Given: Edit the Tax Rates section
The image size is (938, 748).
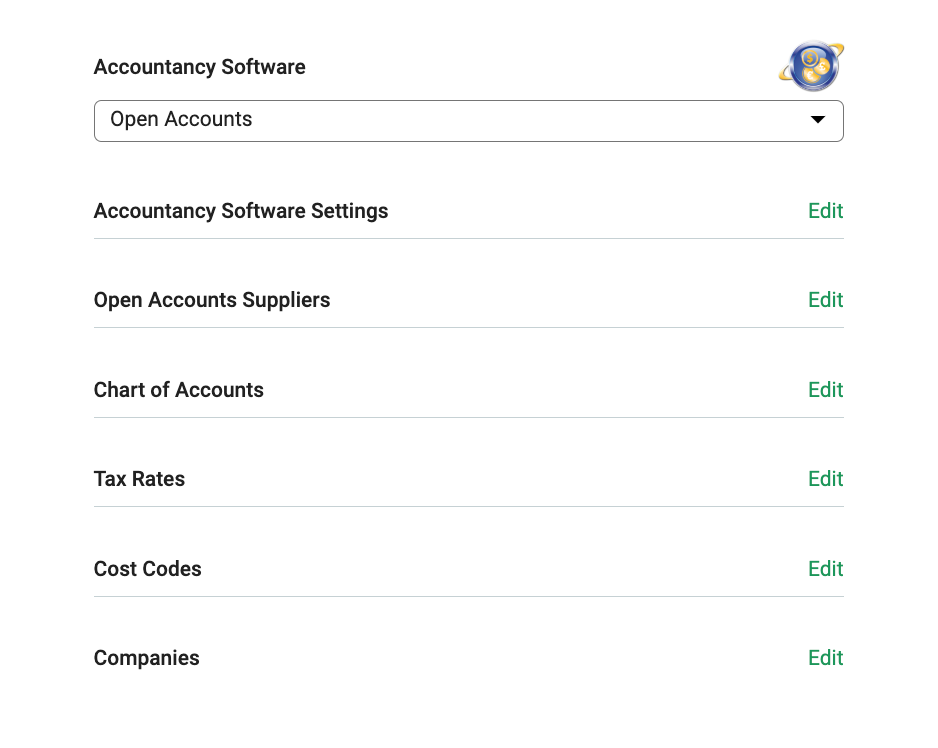Looking at the screenshot, I should click(x=826, y=479).
